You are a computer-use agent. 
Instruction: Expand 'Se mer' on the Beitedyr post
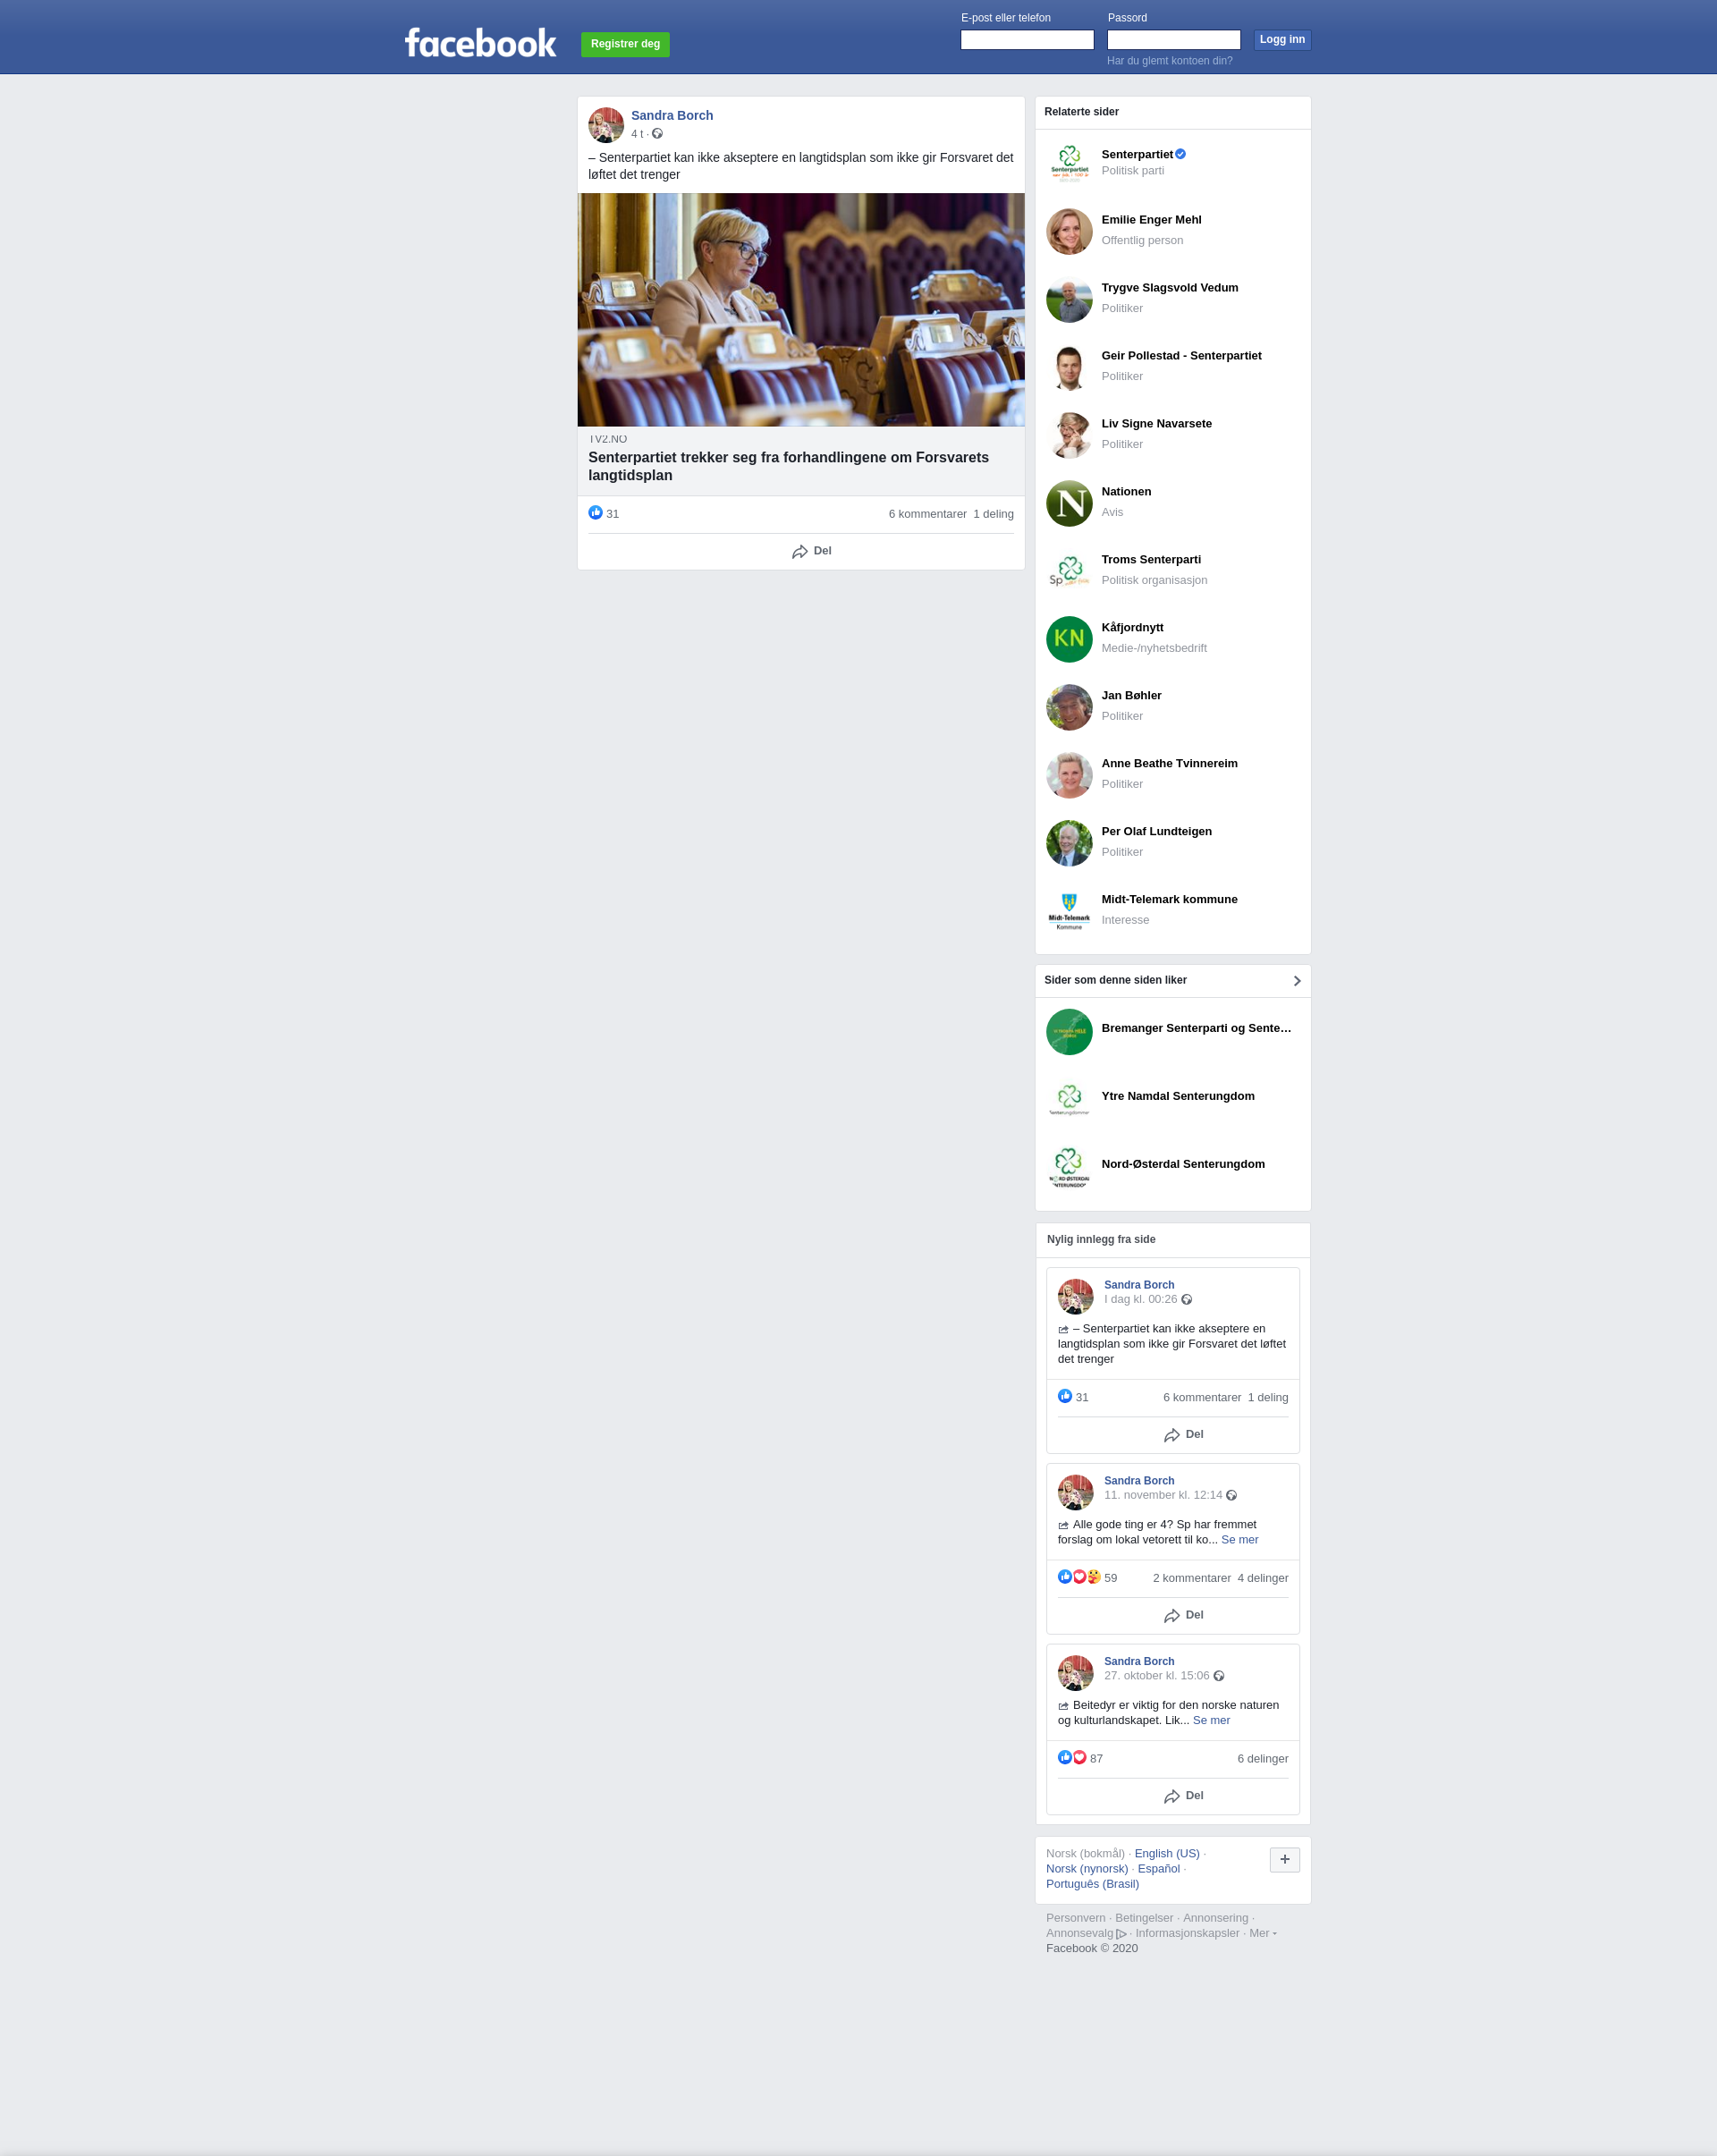tap(1211, 1720)
